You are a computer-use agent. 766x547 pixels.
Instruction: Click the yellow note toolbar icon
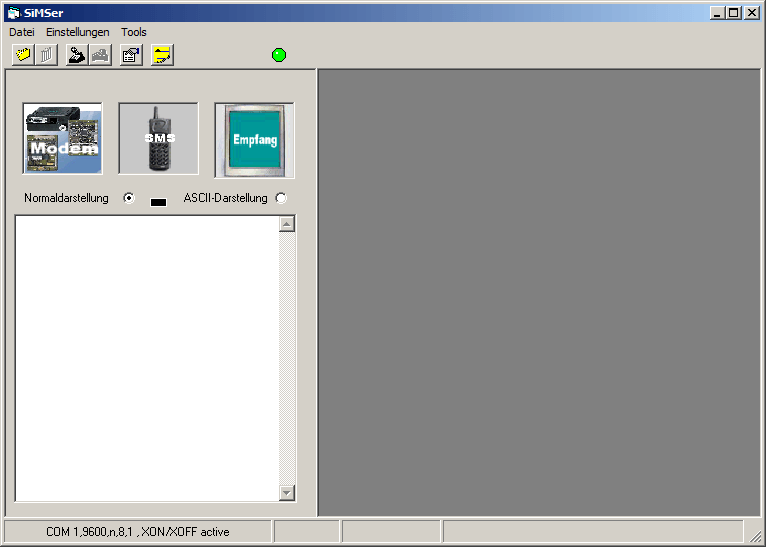click(x=162, y=55)
